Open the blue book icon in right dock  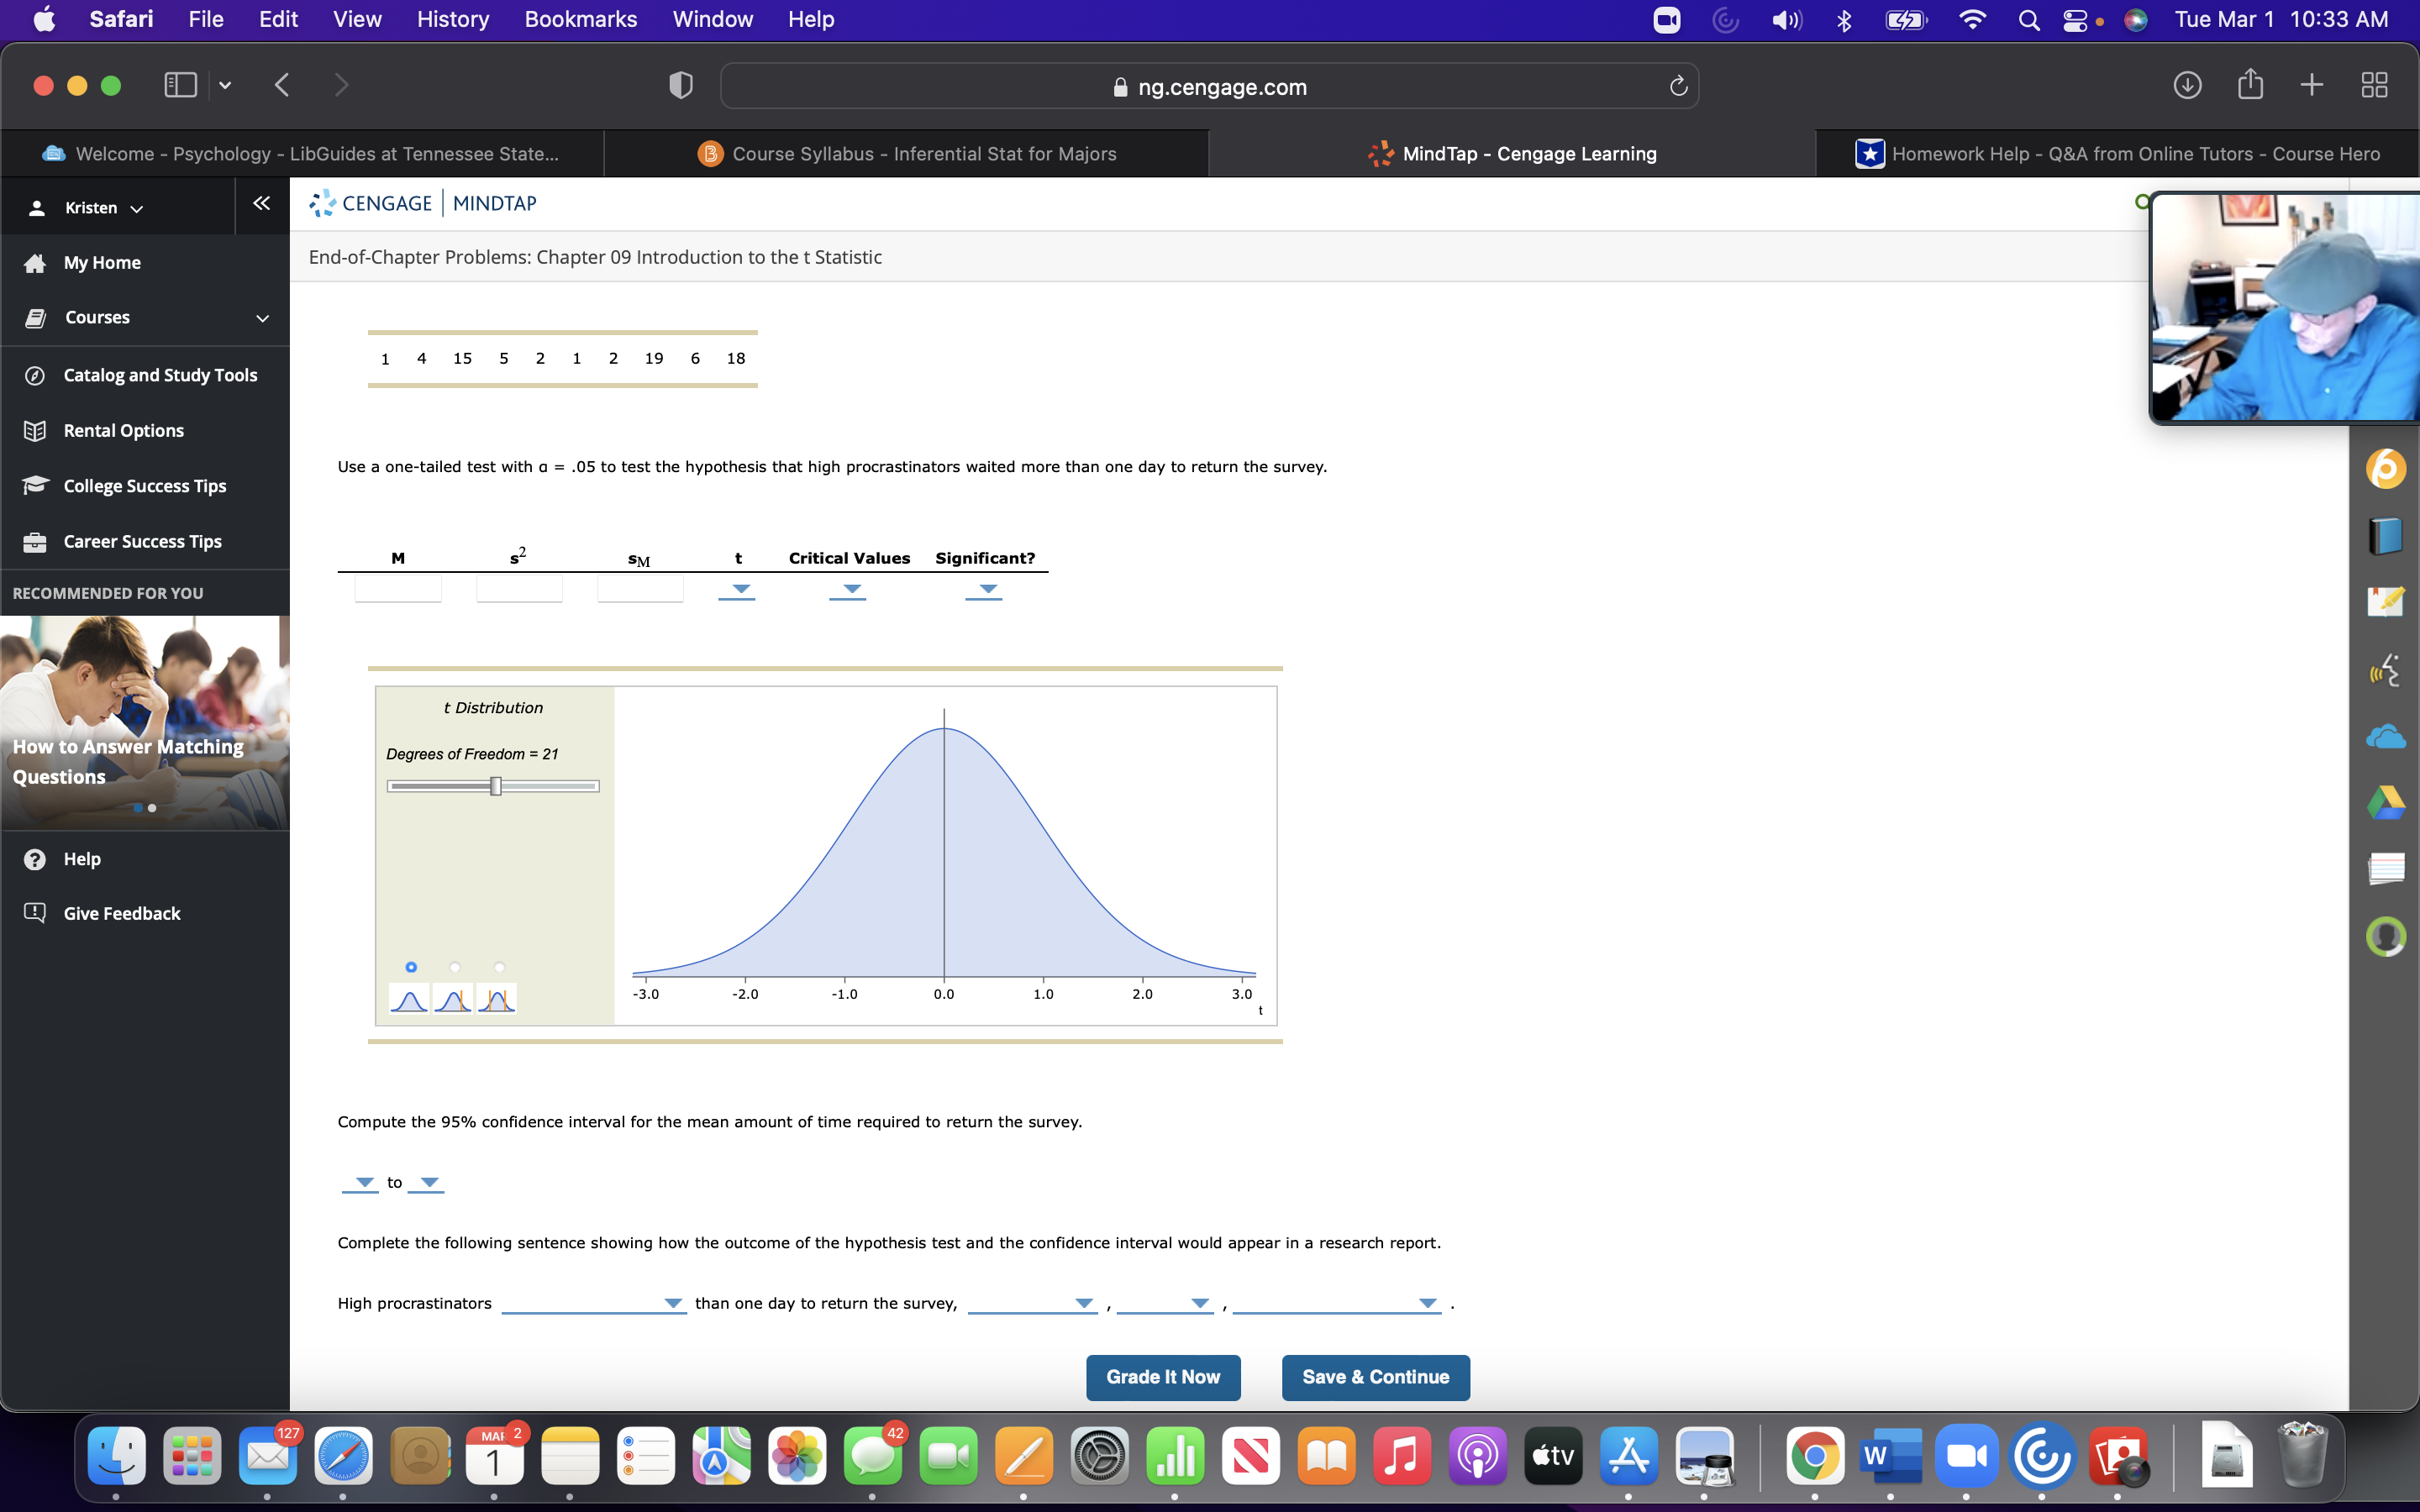click(x=2385, y=536)
